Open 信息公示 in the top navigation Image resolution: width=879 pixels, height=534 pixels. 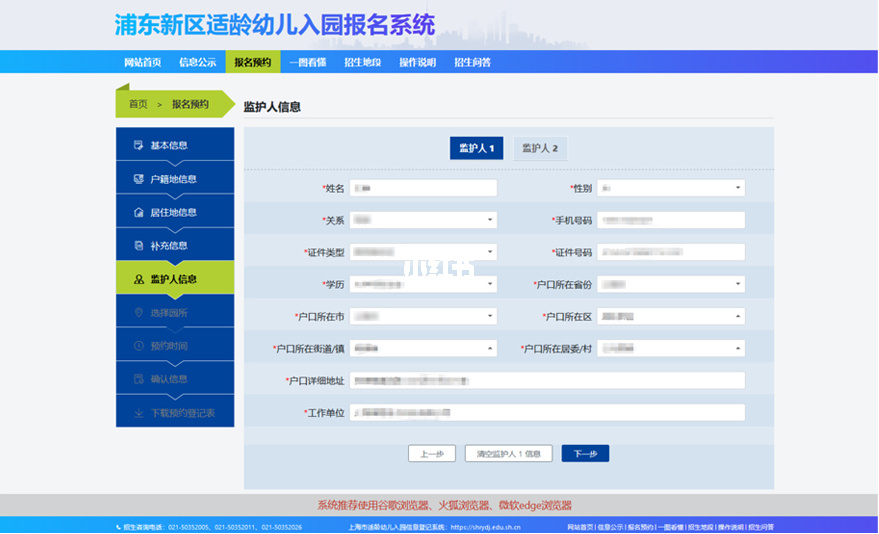tap(197, 62)
